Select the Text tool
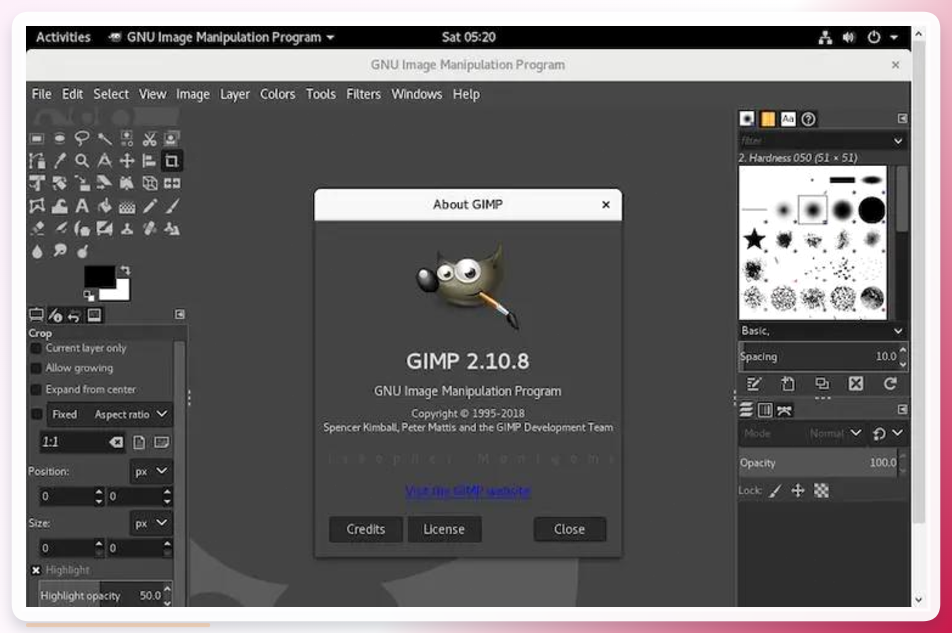 click(x=82, y=206)
